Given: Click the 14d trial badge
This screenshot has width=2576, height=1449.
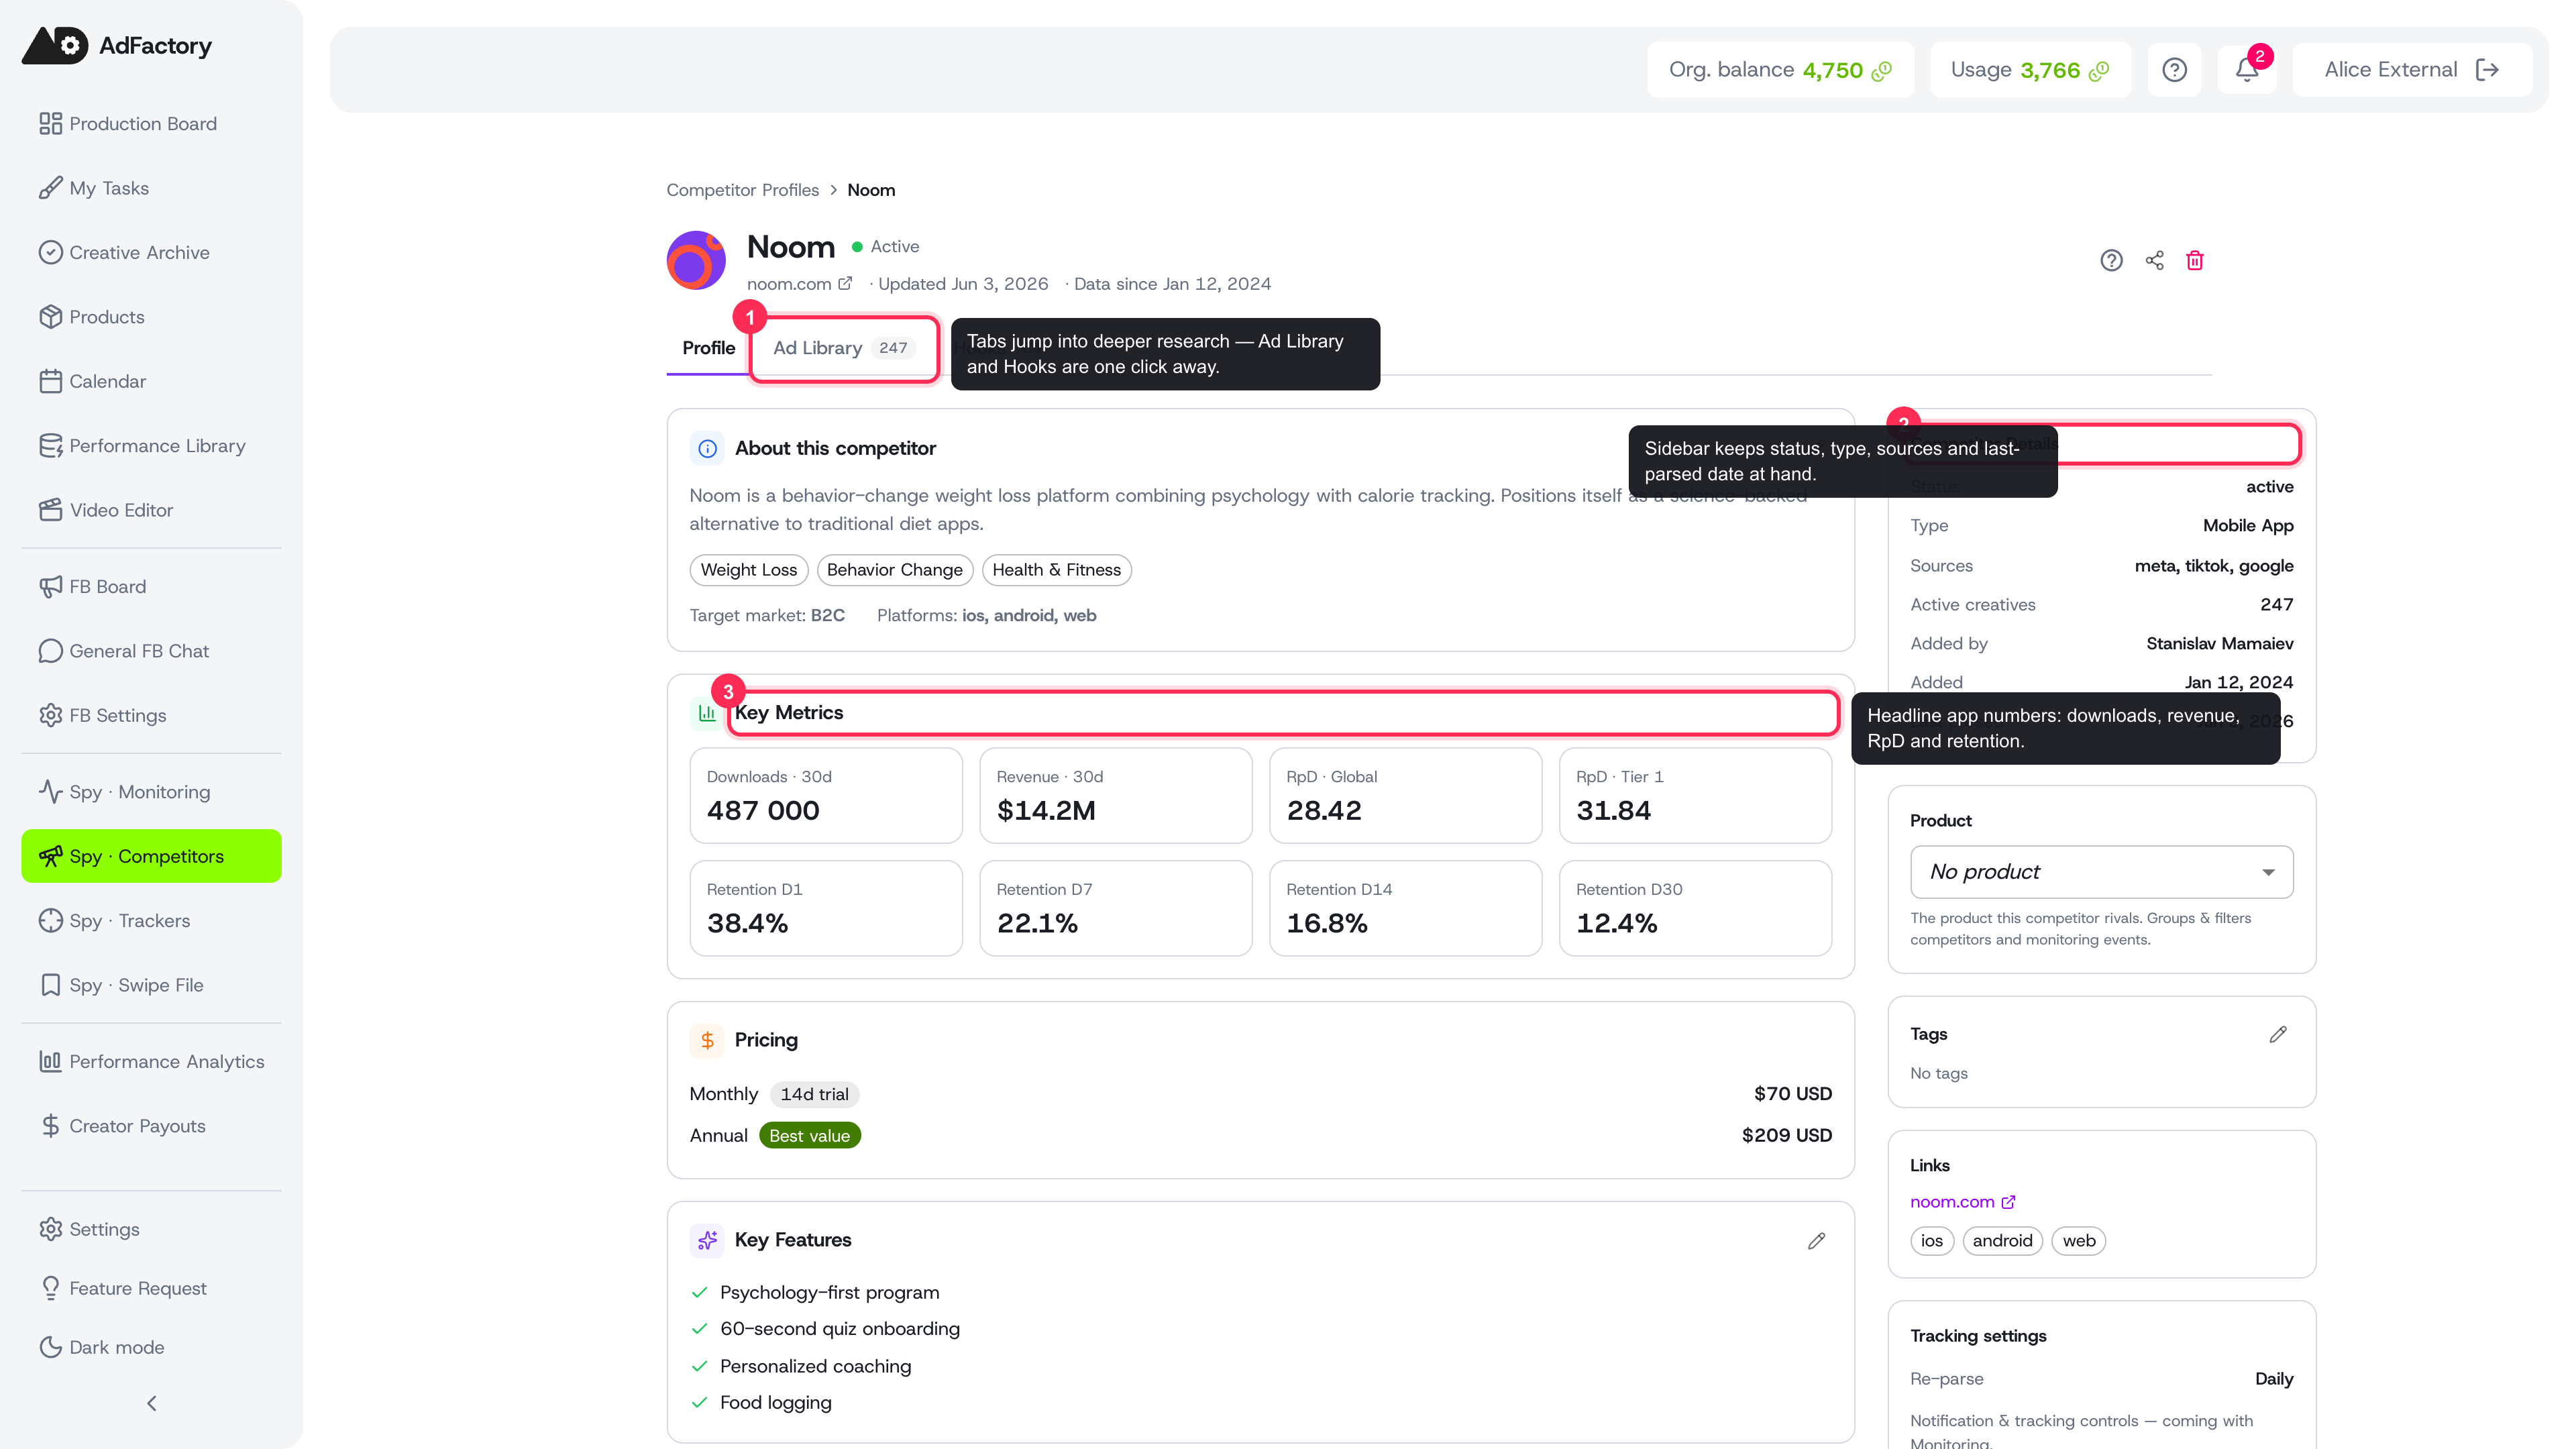Looking at the screenshot, I should [814, 1095].
